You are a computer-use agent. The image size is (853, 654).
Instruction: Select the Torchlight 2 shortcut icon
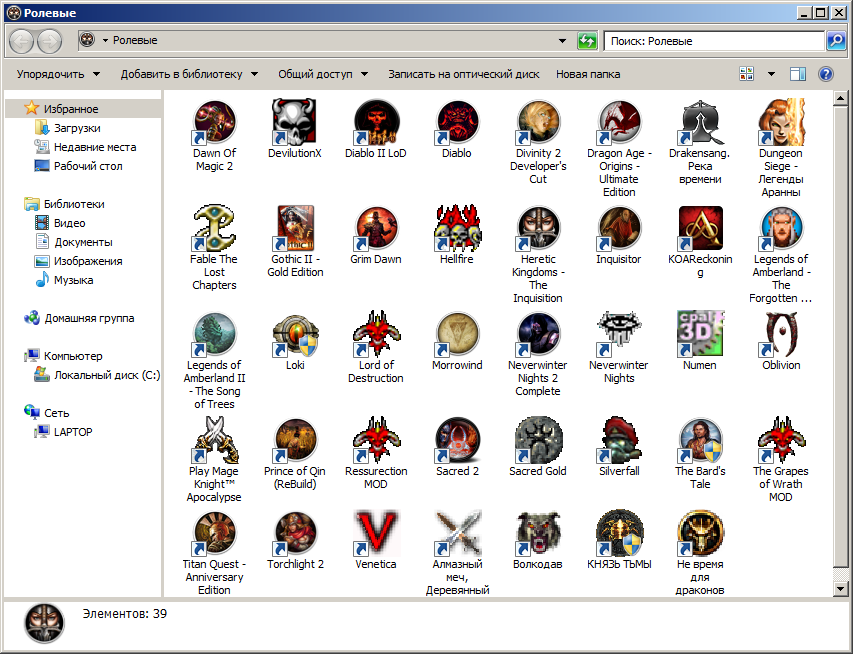294,534
